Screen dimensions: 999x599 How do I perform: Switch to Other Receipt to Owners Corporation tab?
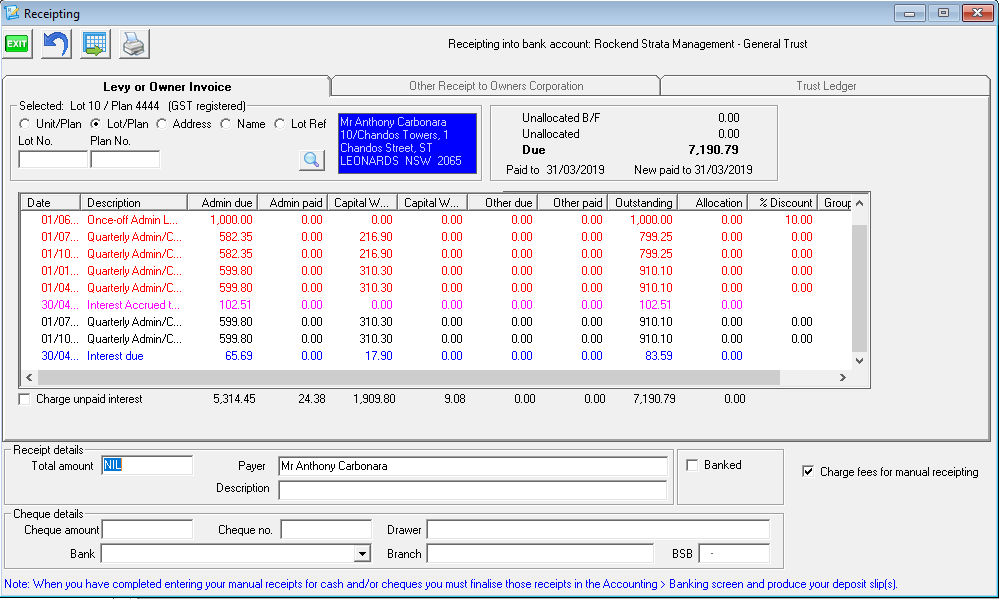(x=496, y=86)
